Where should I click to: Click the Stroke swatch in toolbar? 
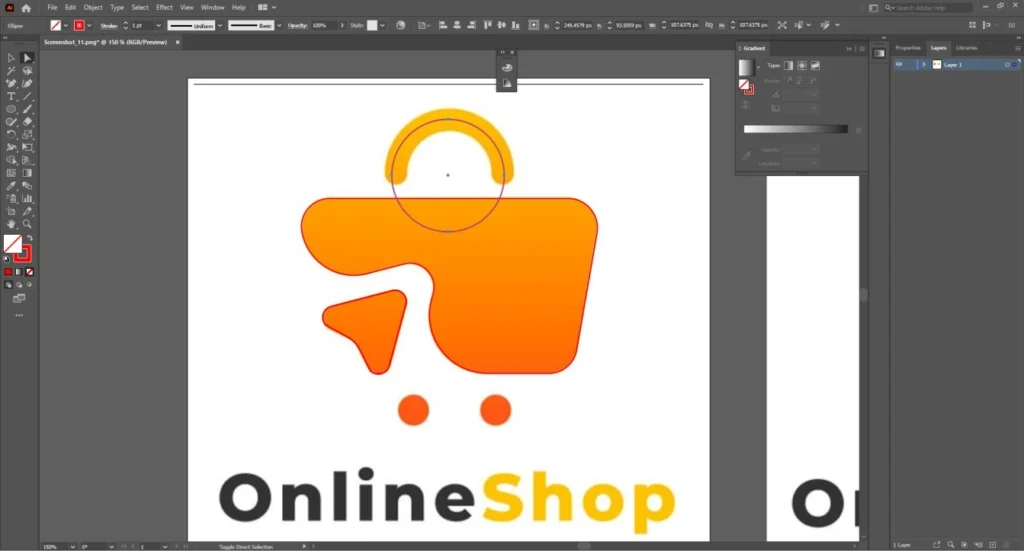click(x=23, y=253)
